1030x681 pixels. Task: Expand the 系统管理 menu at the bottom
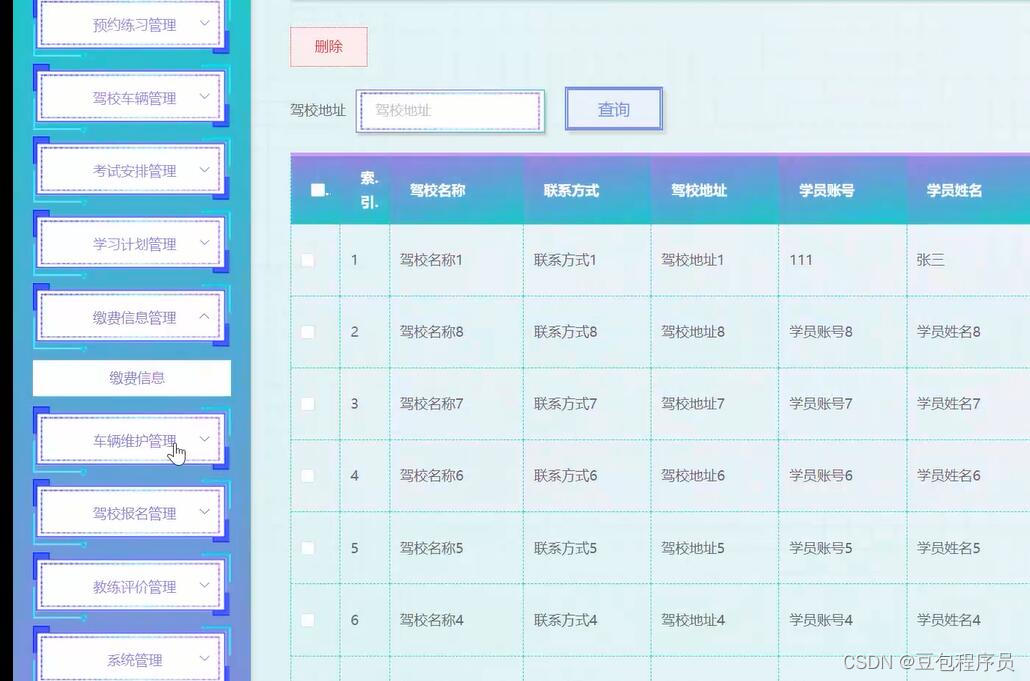[129, 658]
